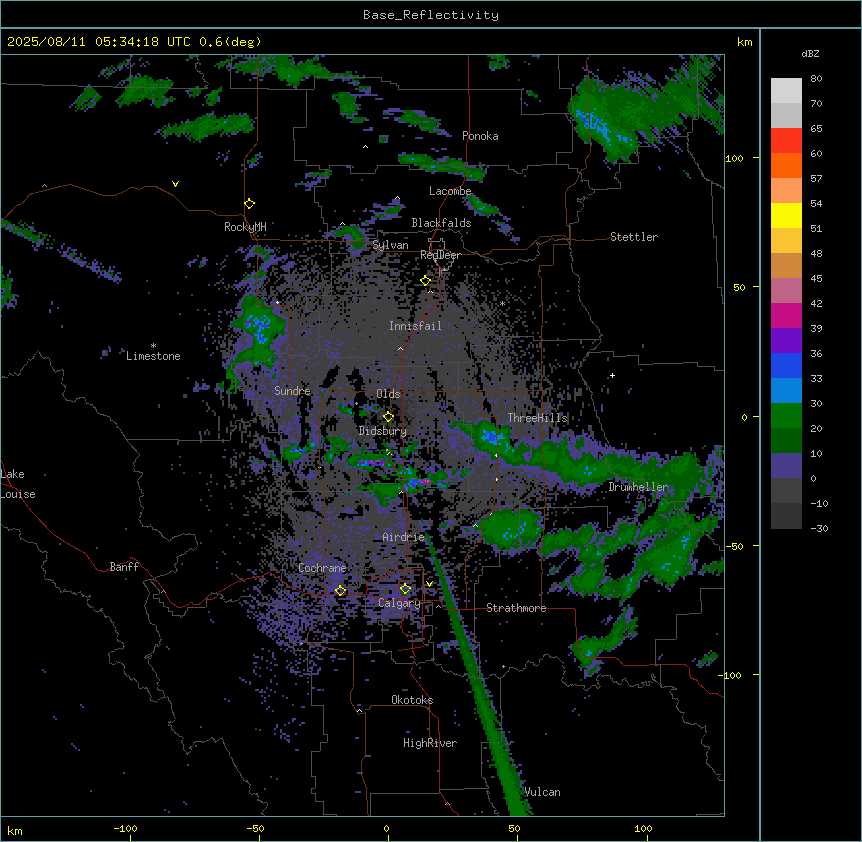Click the dBZ legend heading
The height and width of the screenshot is (842, 862).
coord(810,54)
